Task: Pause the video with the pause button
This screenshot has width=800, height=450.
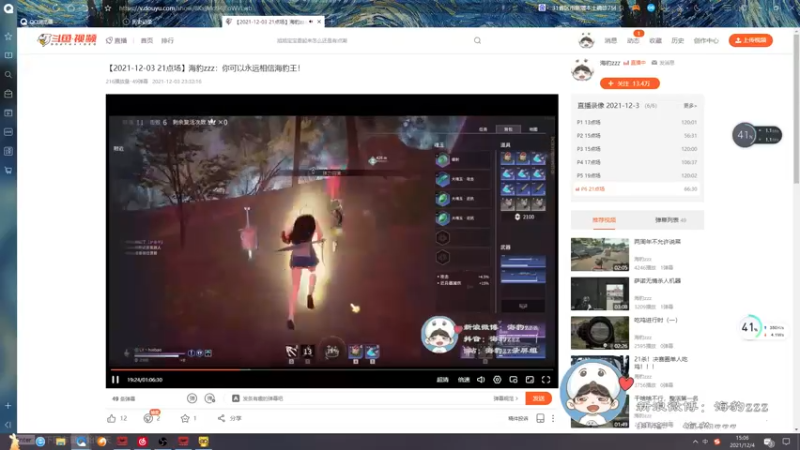Action: (115, 380)
